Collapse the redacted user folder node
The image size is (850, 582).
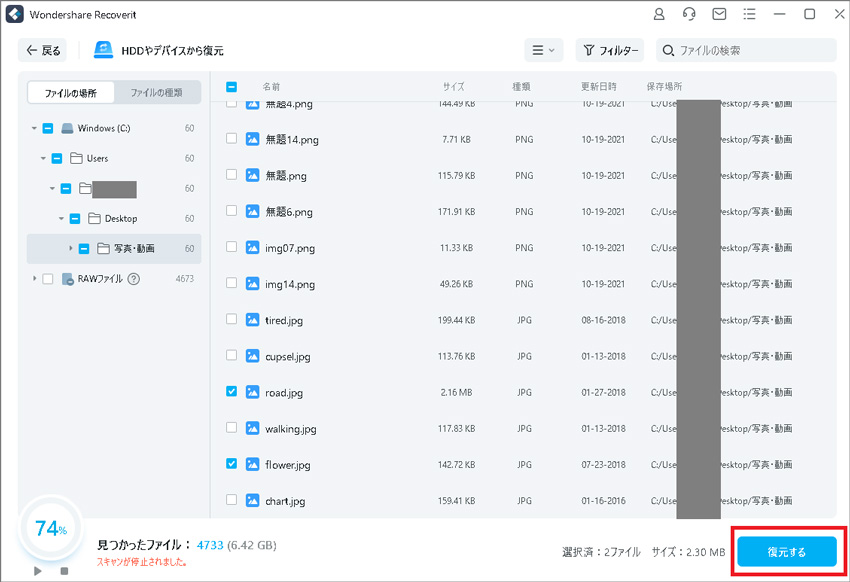(52, 189)
